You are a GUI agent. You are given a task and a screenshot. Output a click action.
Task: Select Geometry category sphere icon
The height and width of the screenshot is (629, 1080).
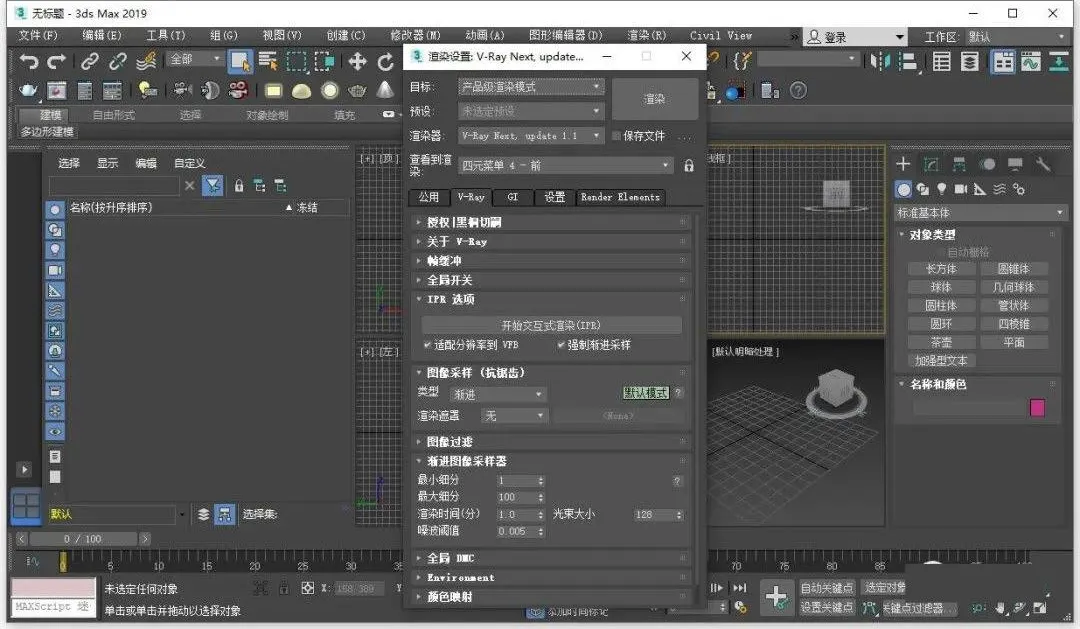[904, 189]
